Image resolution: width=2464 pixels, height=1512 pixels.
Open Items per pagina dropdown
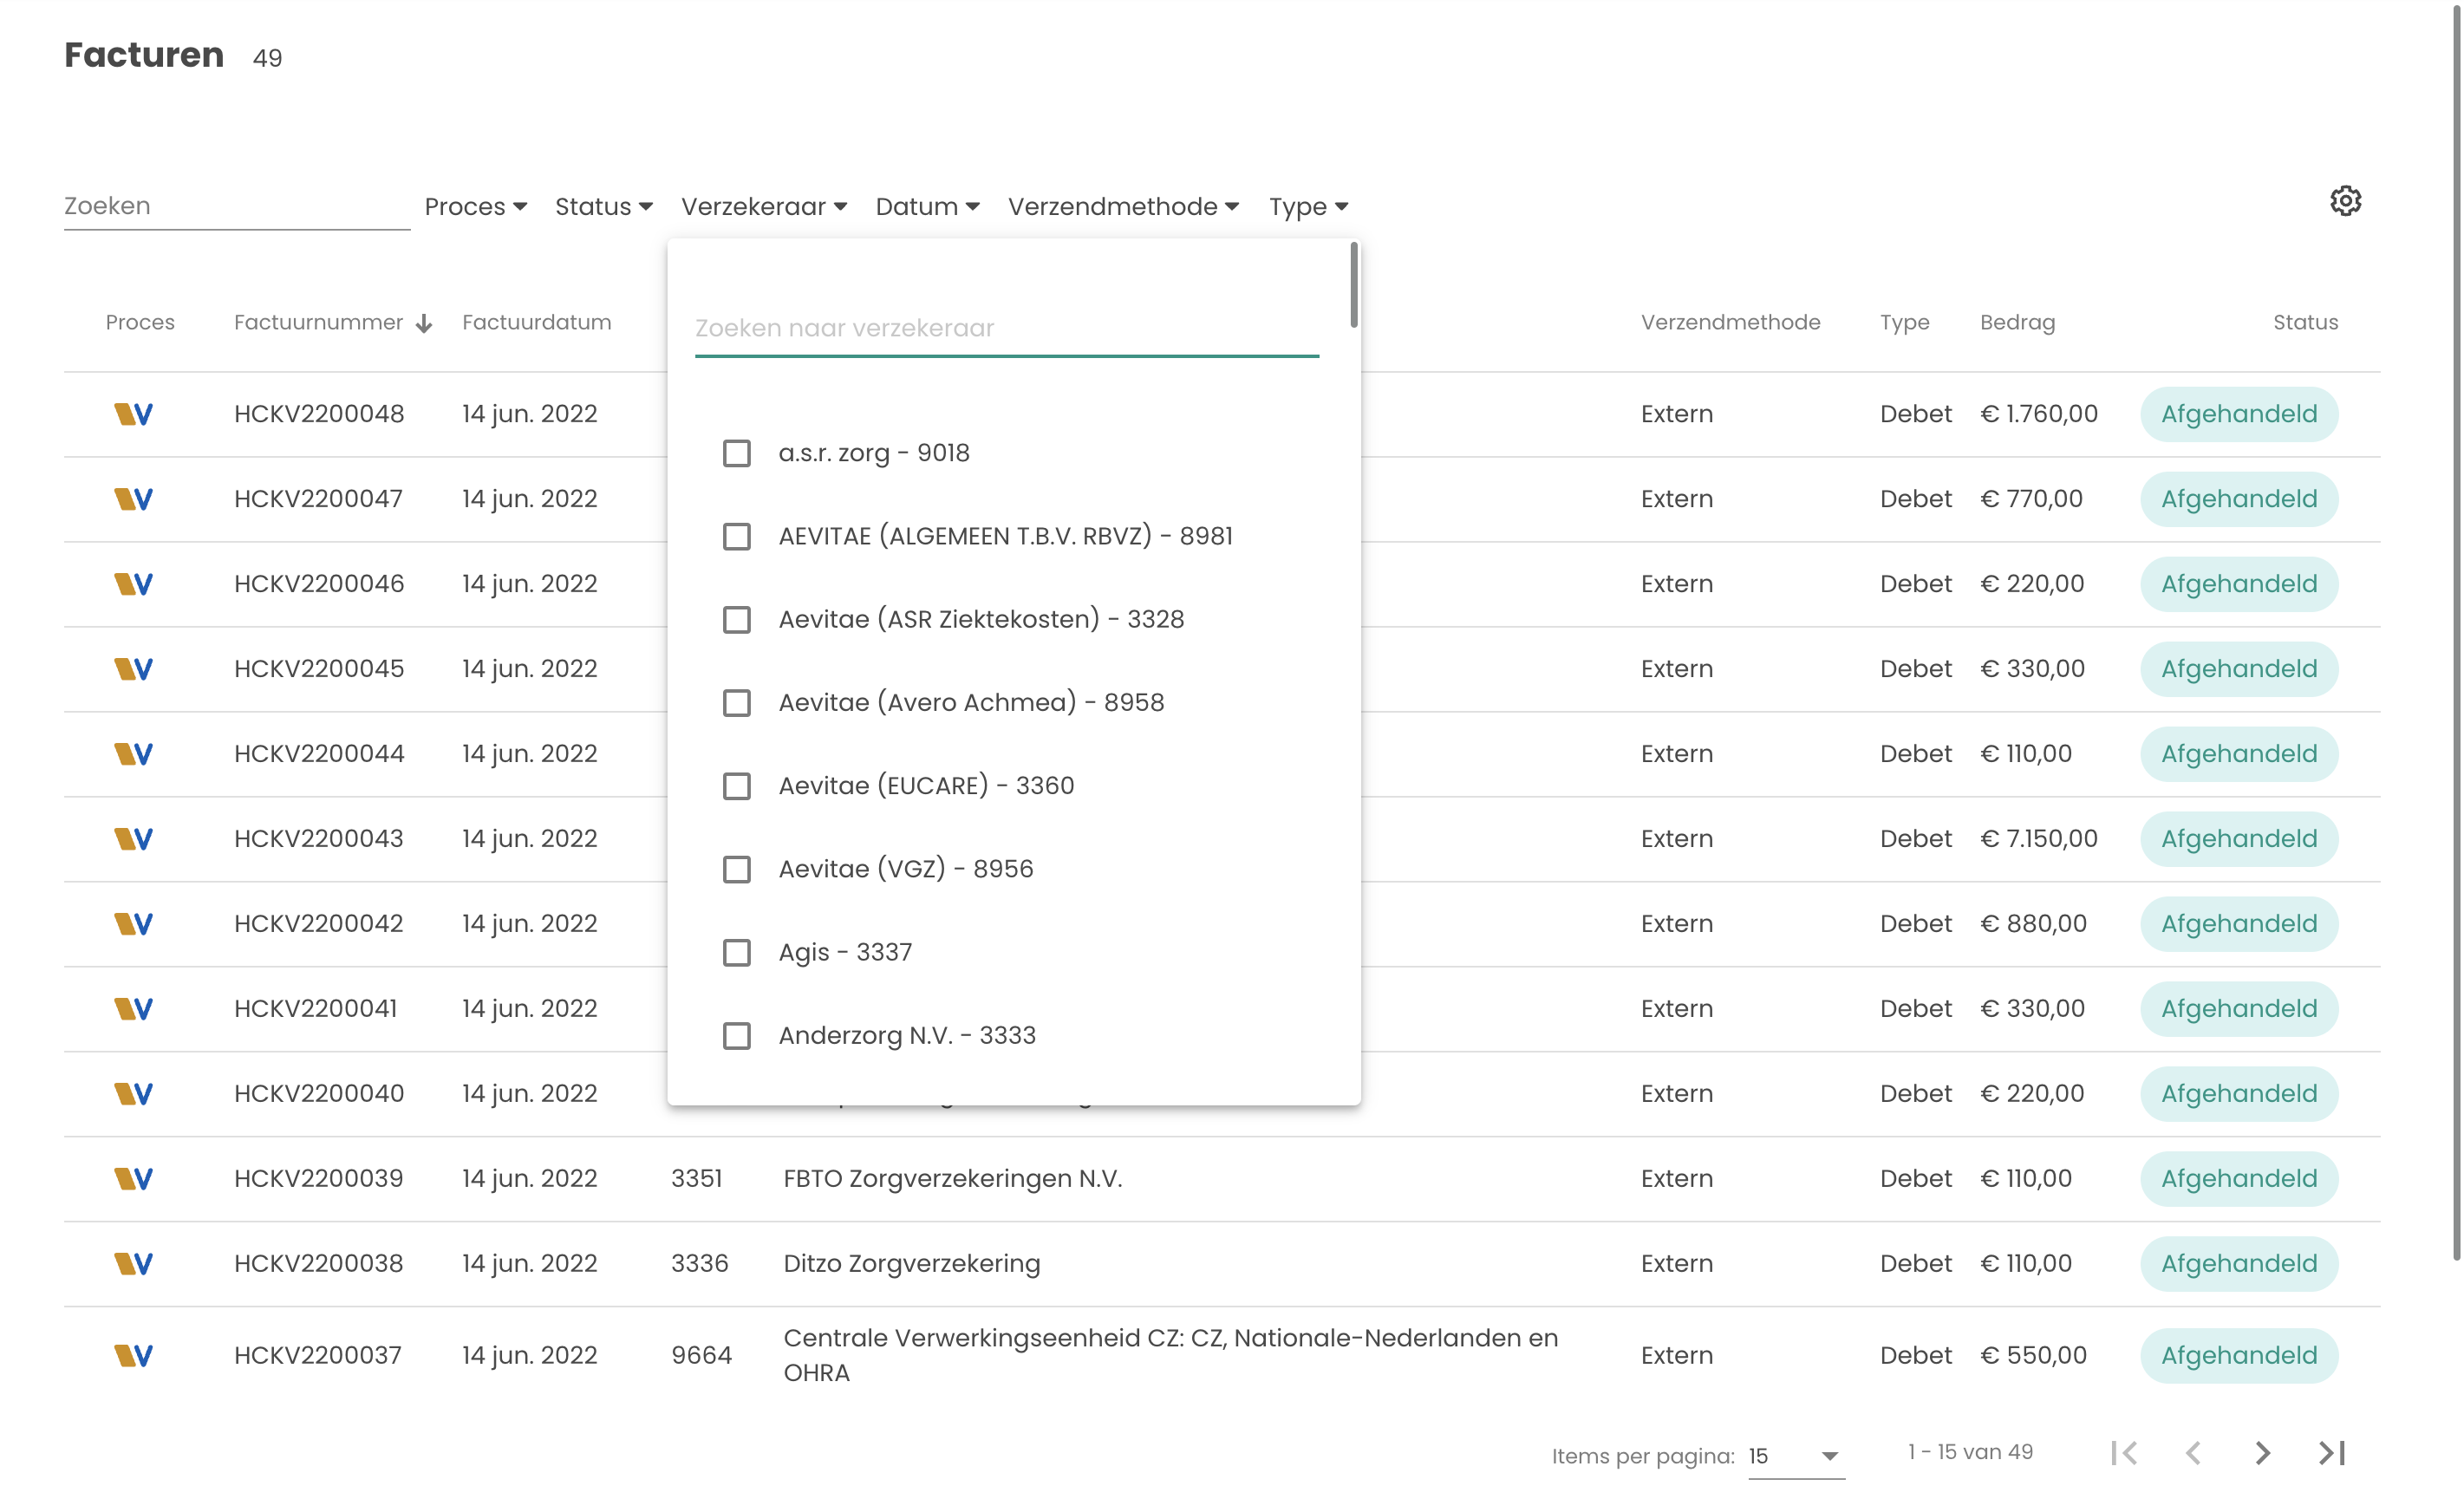(x=1796, y=1456)
